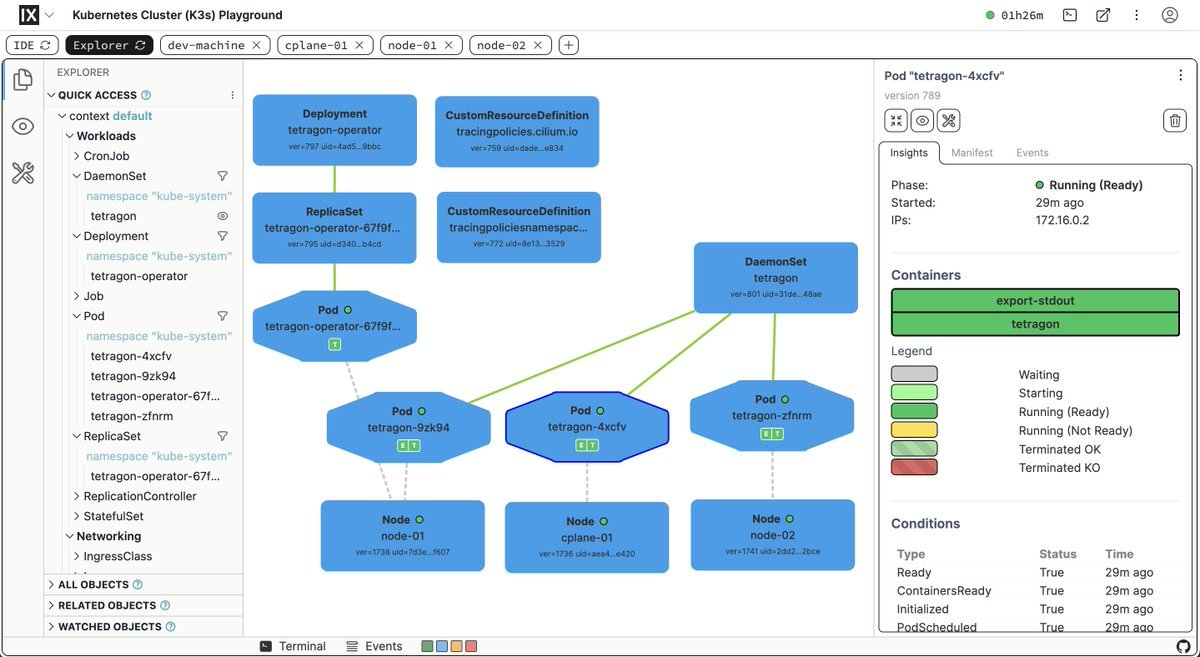Expand the ALL OBJECTS section
Screen dimensions: 1200x657
51,585
